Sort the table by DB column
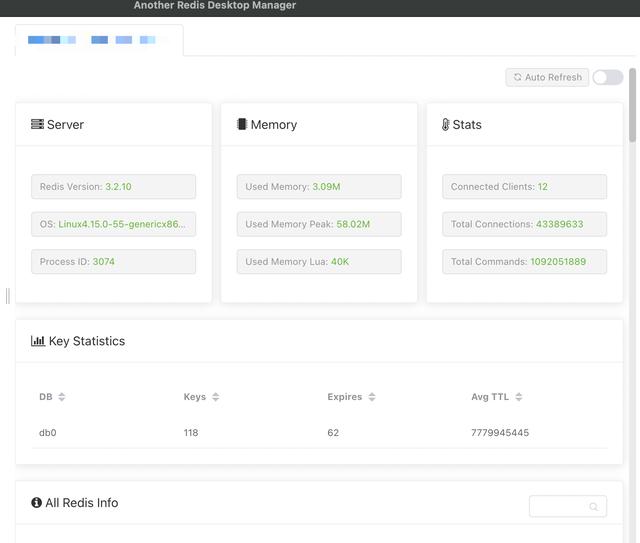Viewport: 640px width, 543px height. click(x=62, y=397)
